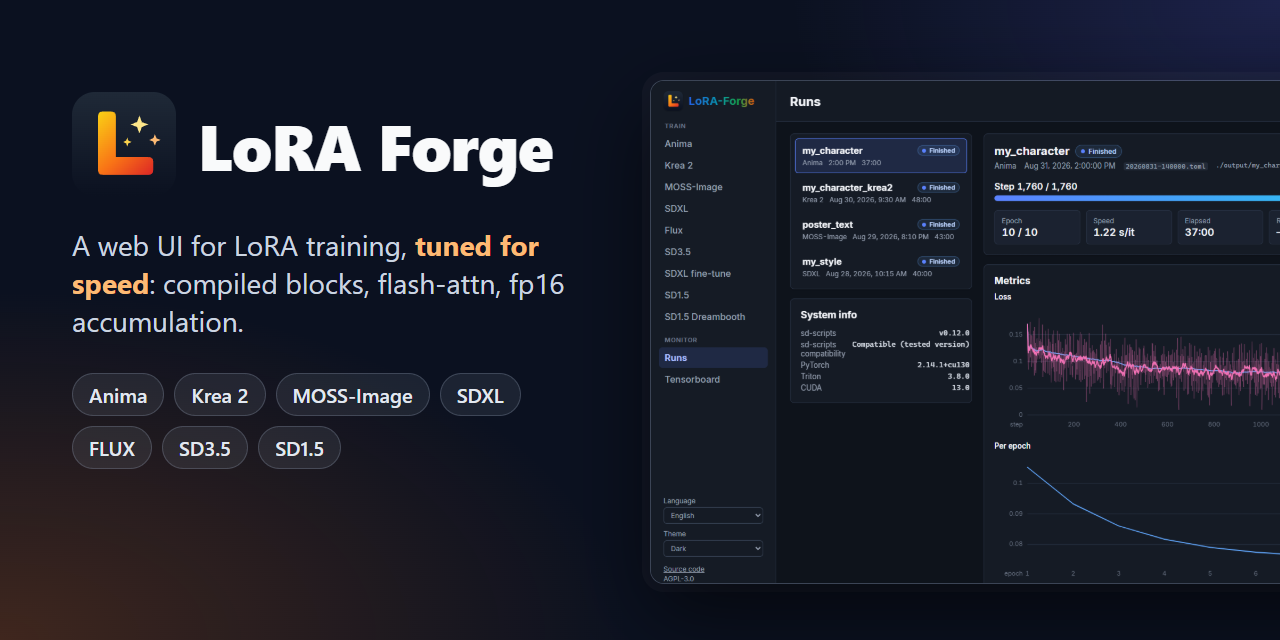Click the orange 'tuned for speed' text

click(x=306, y=265)
